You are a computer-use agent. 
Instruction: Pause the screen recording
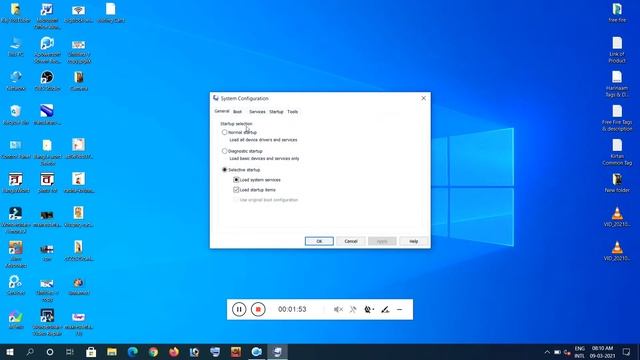239,309
